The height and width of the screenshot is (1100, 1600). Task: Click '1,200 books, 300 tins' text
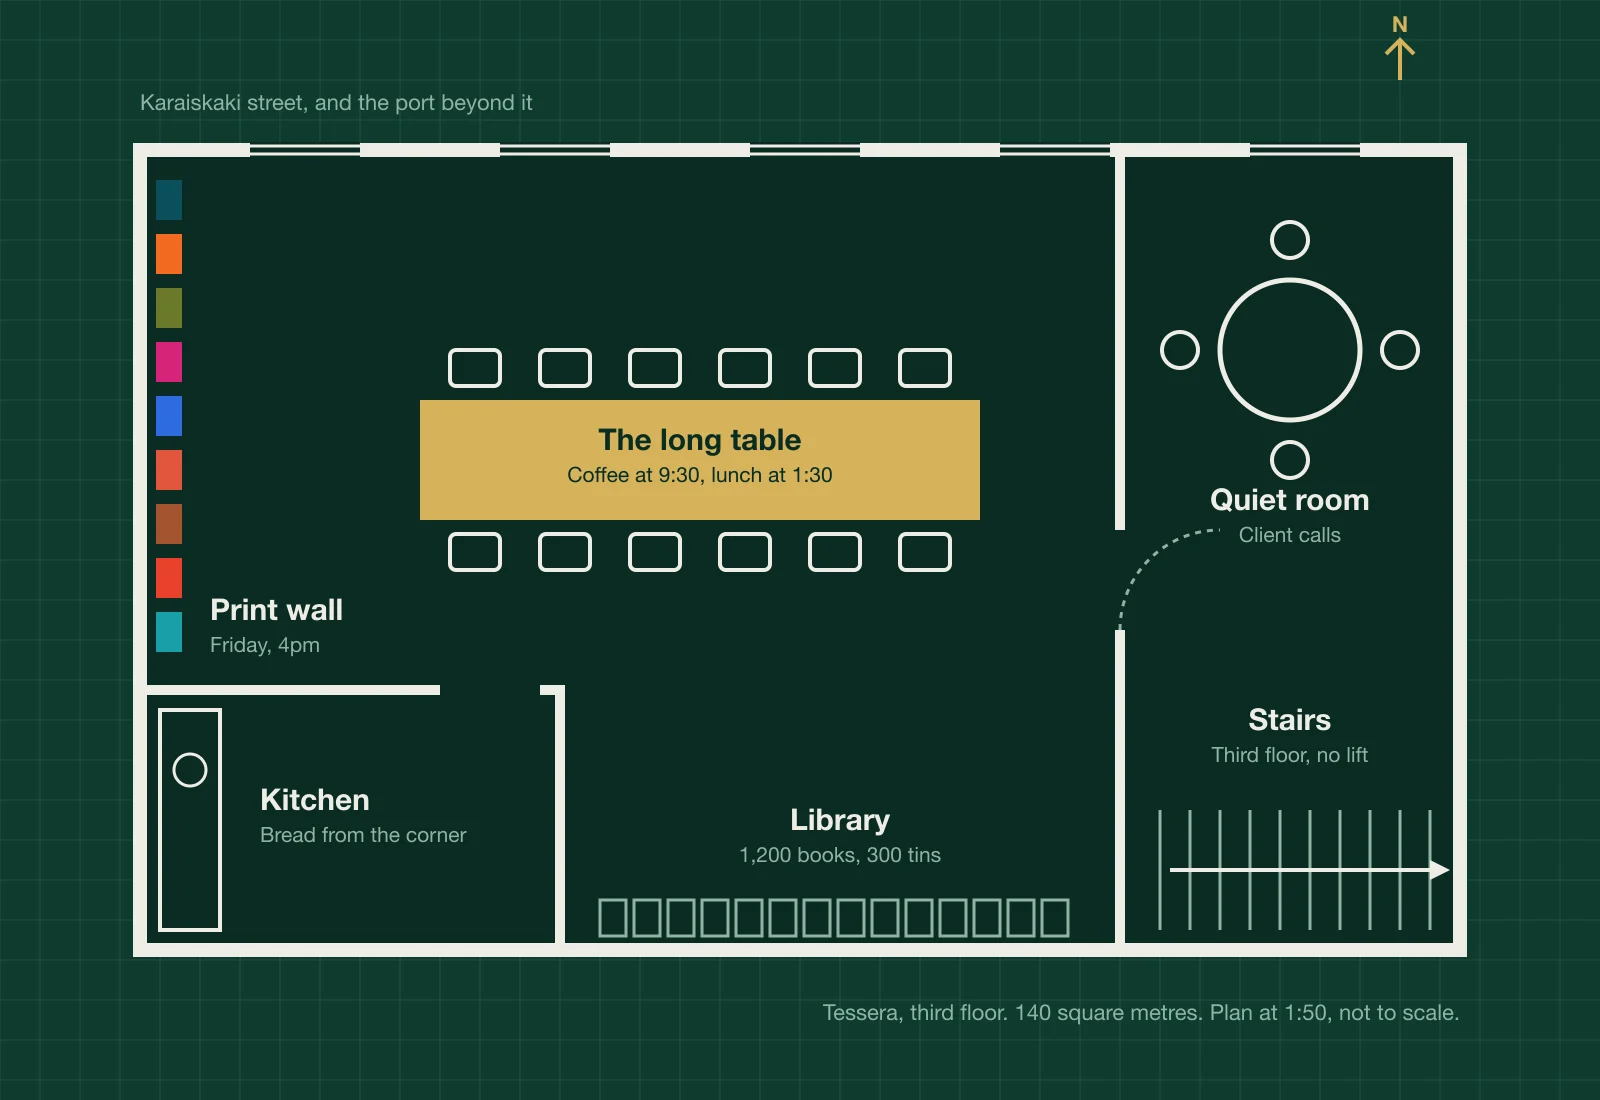840,855
